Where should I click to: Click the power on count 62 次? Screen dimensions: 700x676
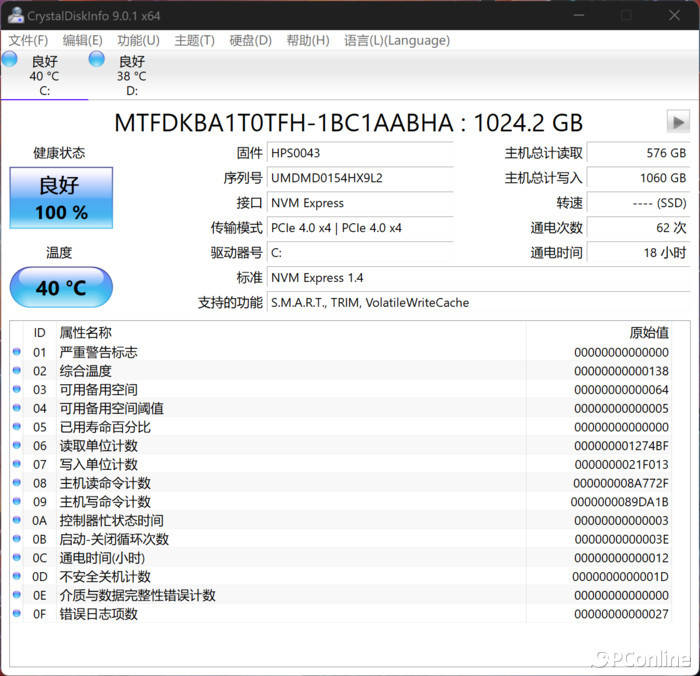638,228
